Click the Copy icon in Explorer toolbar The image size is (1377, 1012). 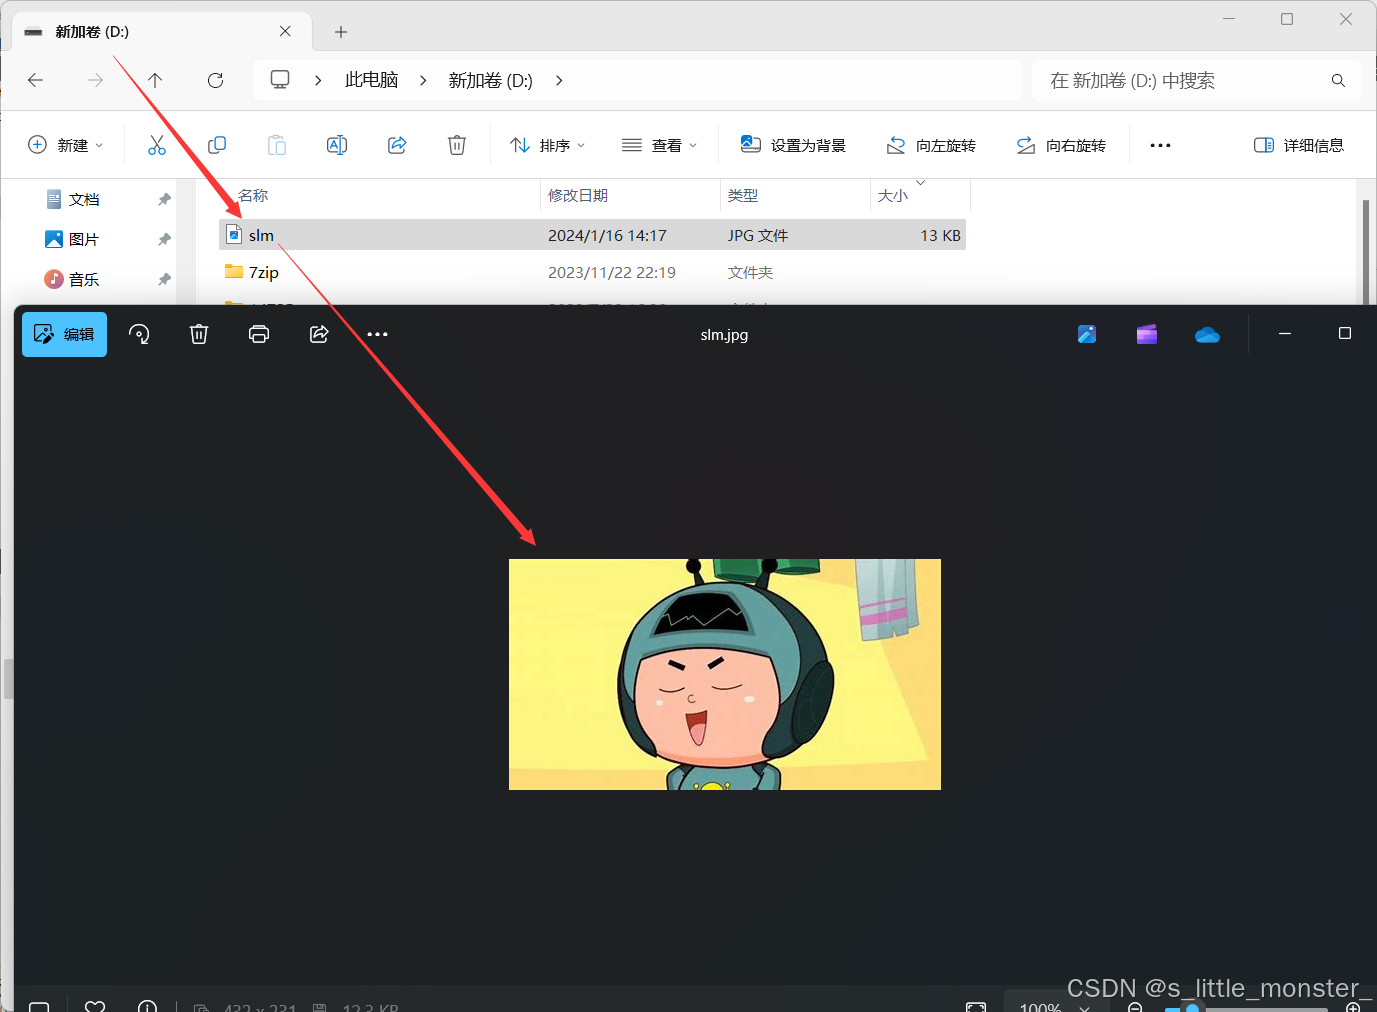[x=217, y=145]
